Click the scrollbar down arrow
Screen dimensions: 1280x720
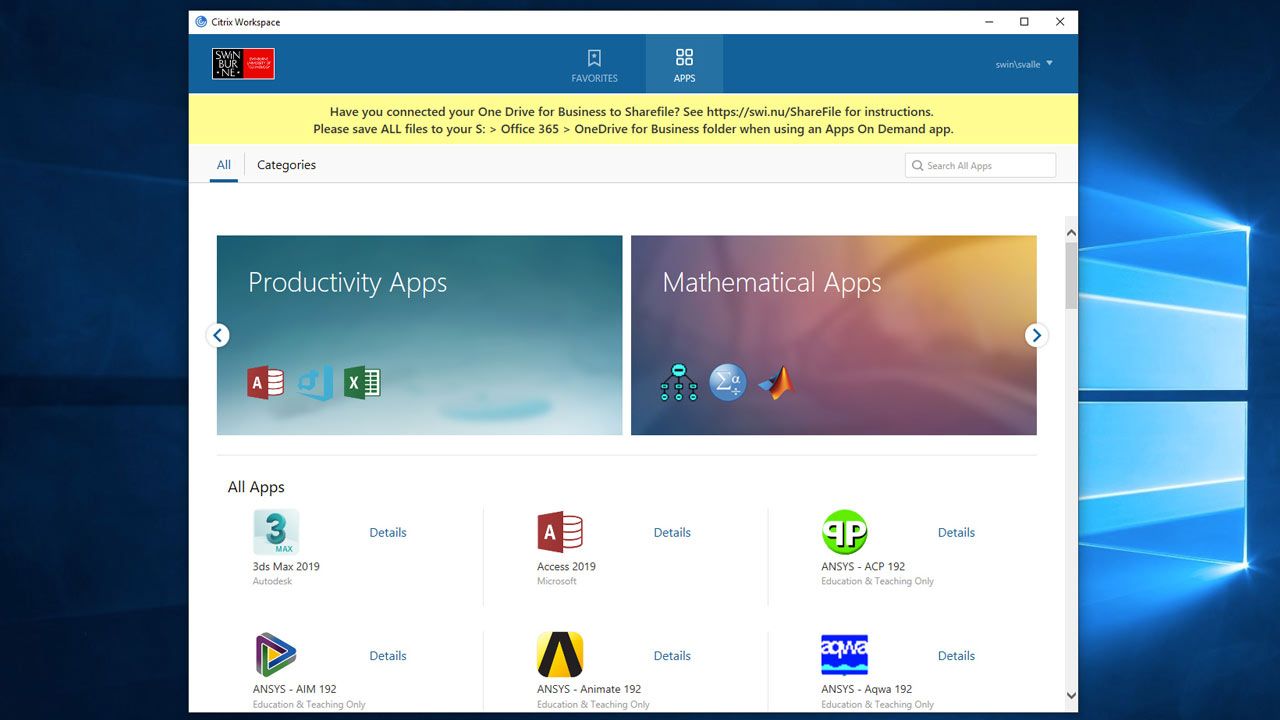point(1071,695)
